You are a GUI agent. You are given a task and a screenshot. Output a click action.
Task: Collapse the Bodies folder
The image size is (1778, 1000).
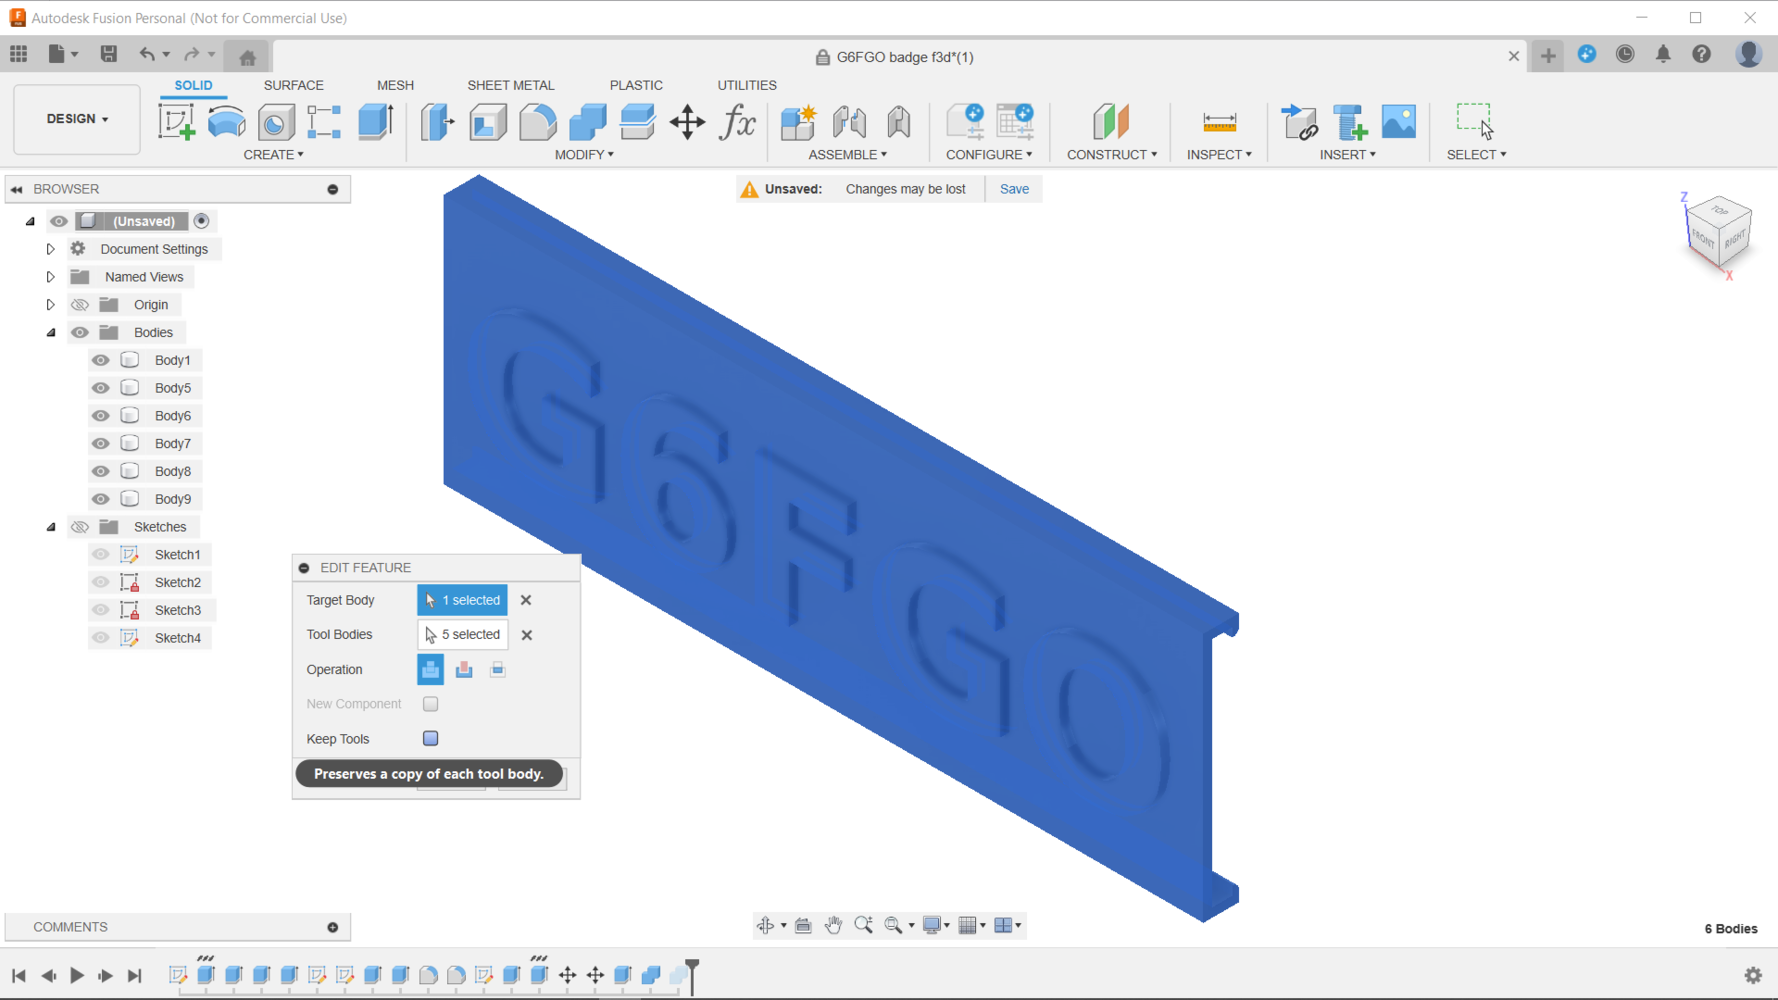[x=51, y=332]
